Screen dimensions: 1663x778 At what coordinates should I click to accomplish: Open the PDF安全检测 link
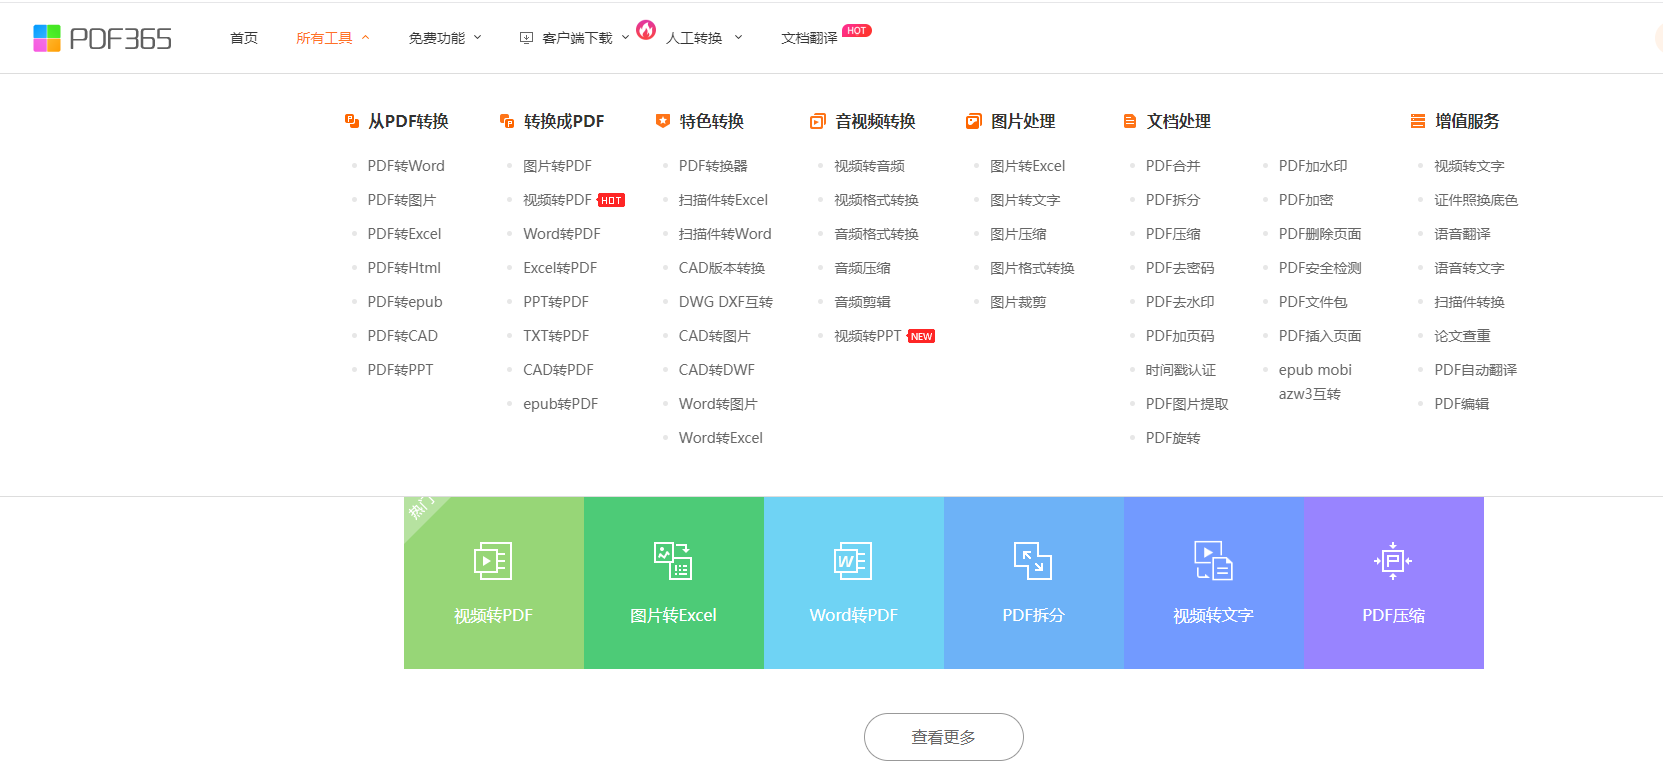[1320, 268]
